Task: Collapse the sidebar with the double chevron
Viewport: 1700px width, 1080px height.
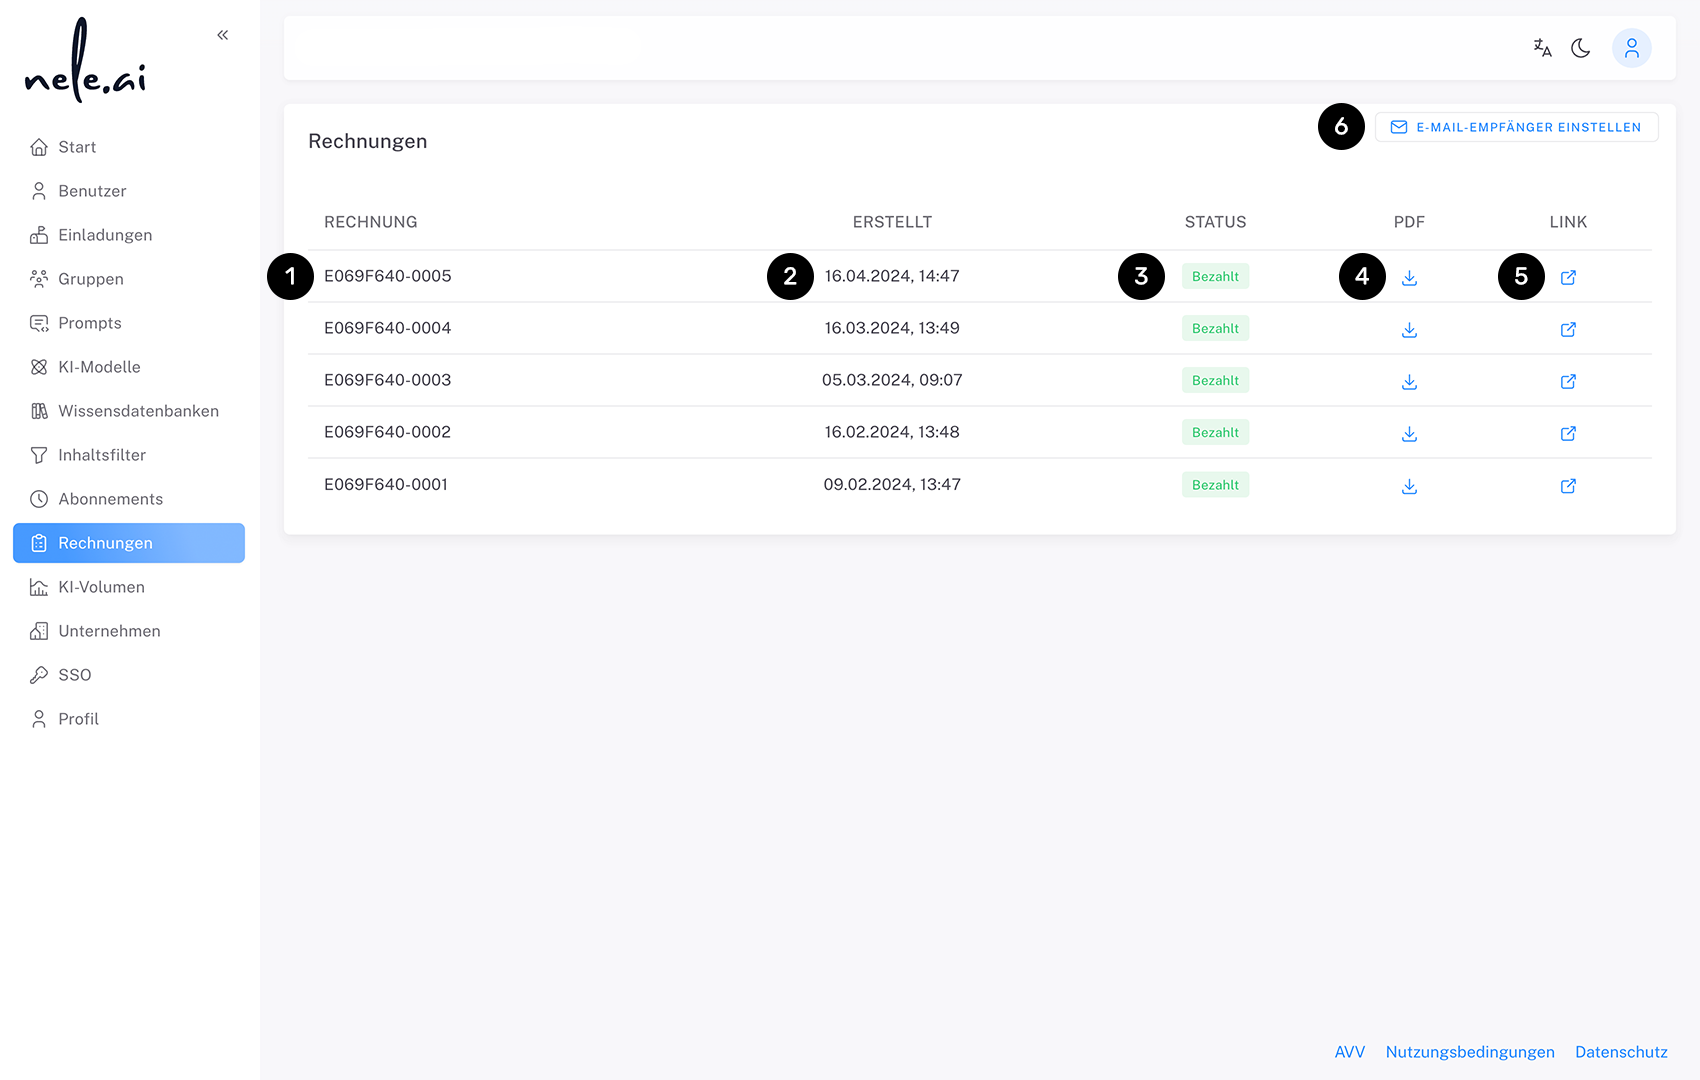Action: click(x=223, y=35)
